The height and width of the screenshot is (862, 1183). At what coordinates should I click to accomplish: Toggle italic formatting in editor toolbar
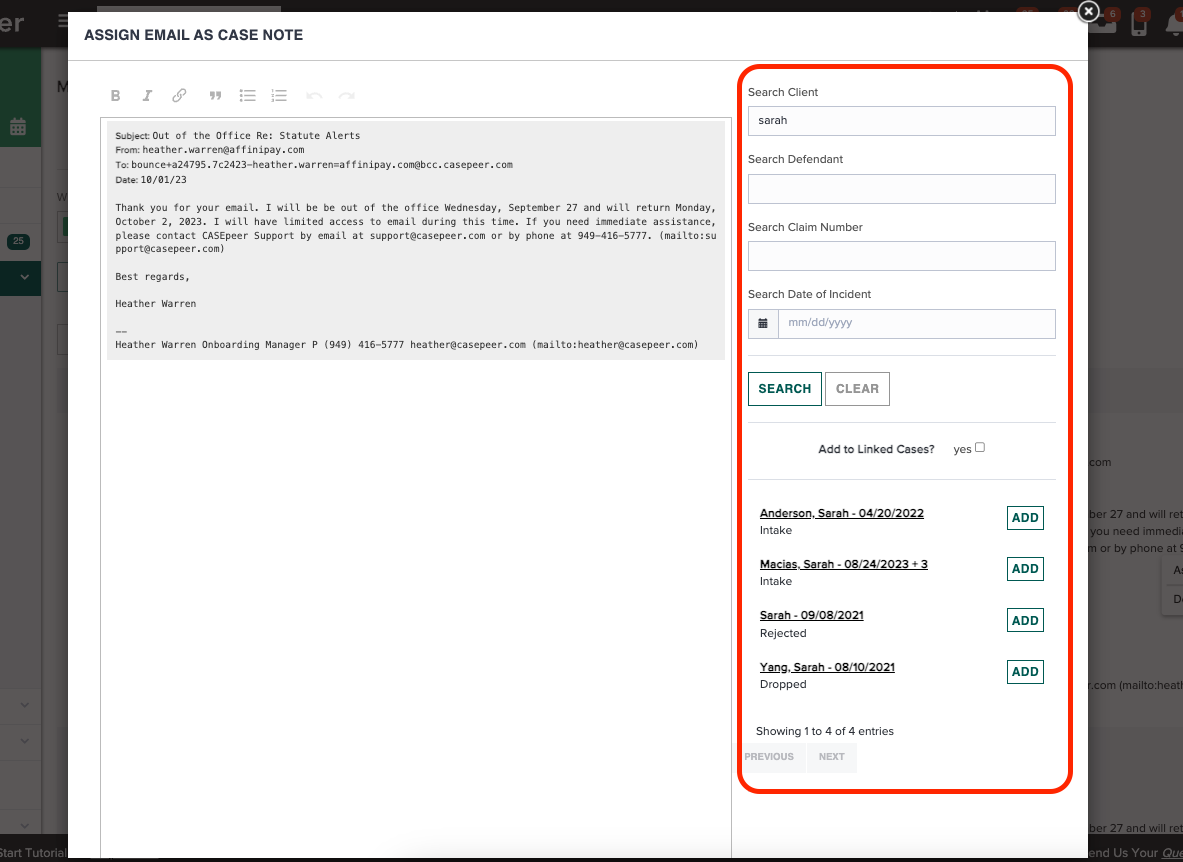click(147, 96)
